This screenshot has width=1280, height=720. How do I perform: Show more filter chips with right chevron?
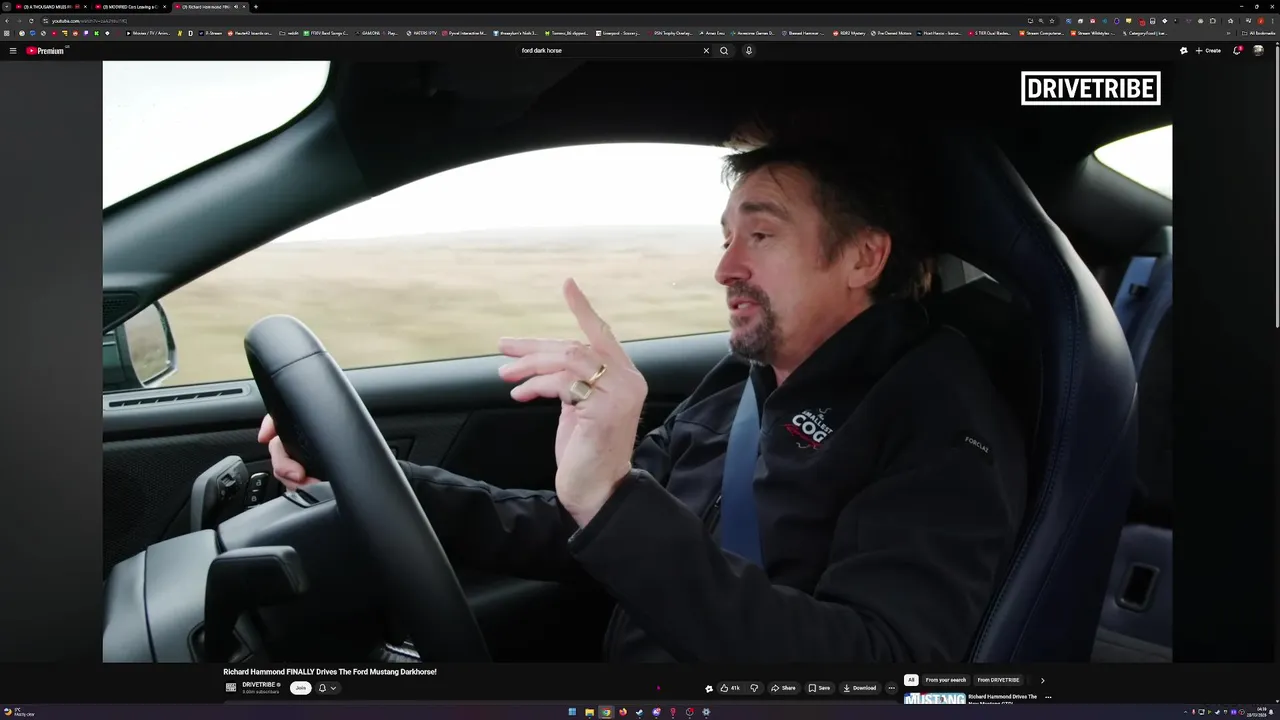point(1042,680)
